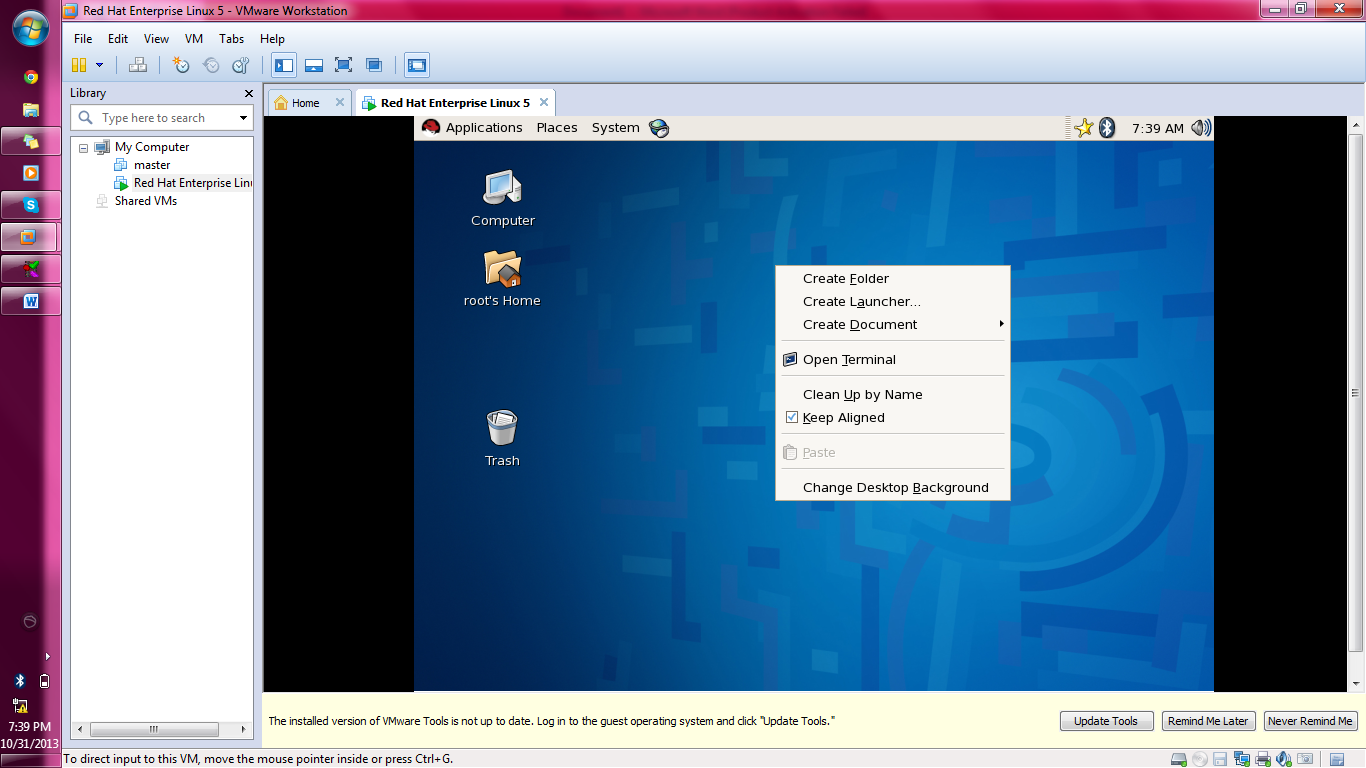This screenshot has width=1366, height=768.
Task: Click the Update Tools button
Action: (x=1106, y=721)
